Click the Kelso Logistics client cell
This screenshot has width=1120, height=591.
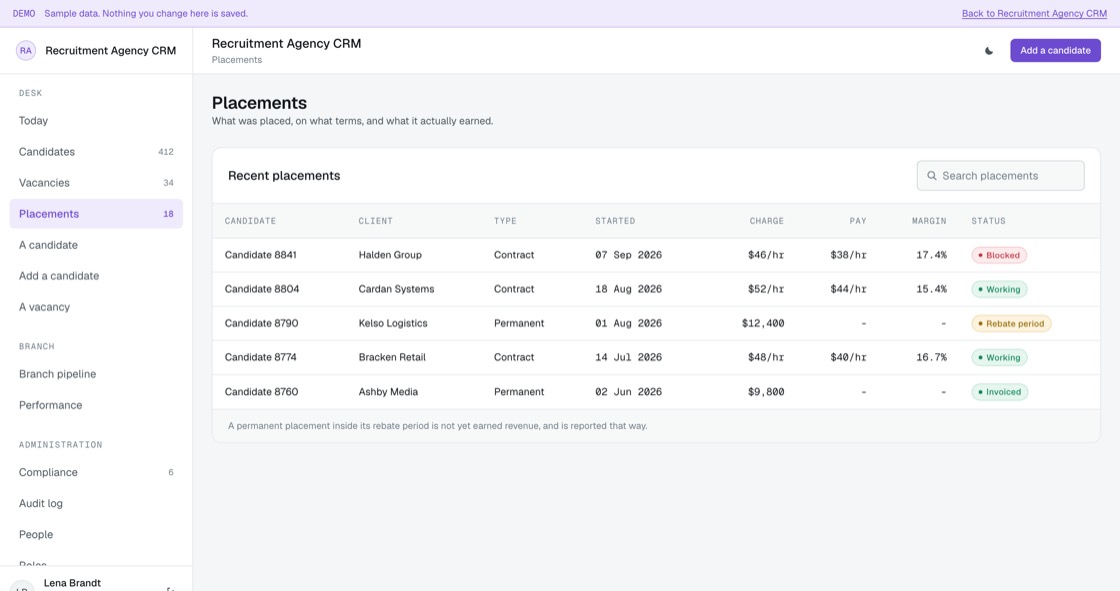pyautogui.click(x=393, y=324)
